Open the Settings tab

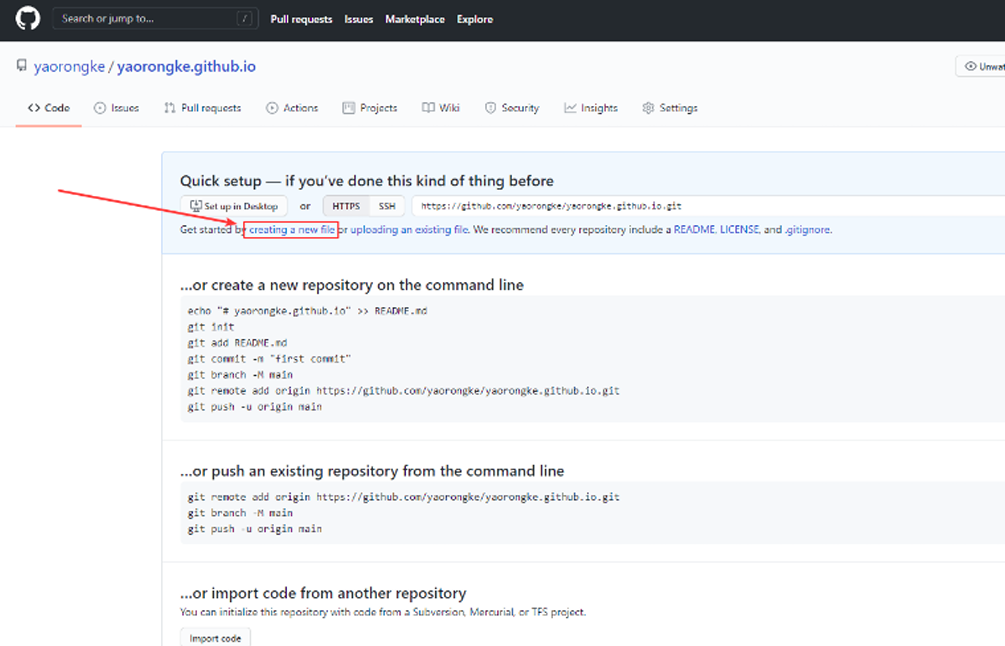[670, 108]
